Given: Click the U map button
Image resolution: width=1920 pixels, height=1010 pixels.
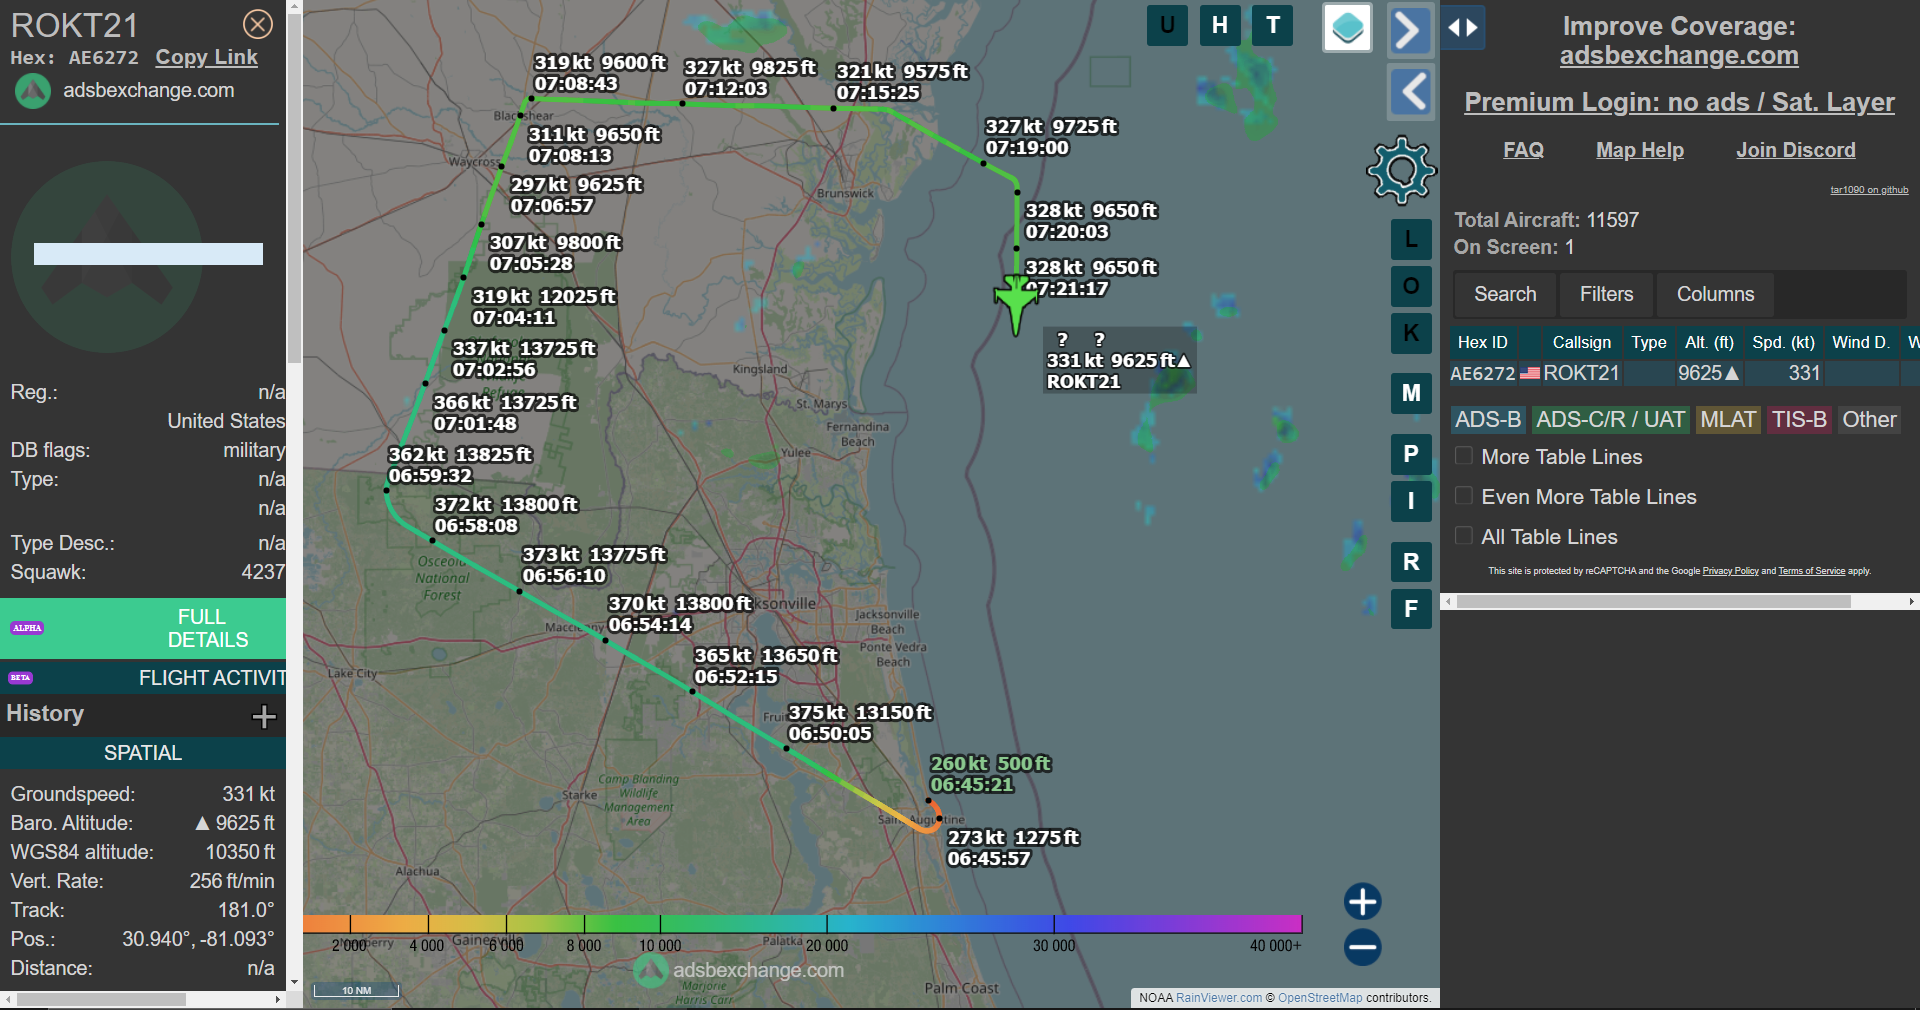Looking at the screenshot, I should [x=1167, y=25].
